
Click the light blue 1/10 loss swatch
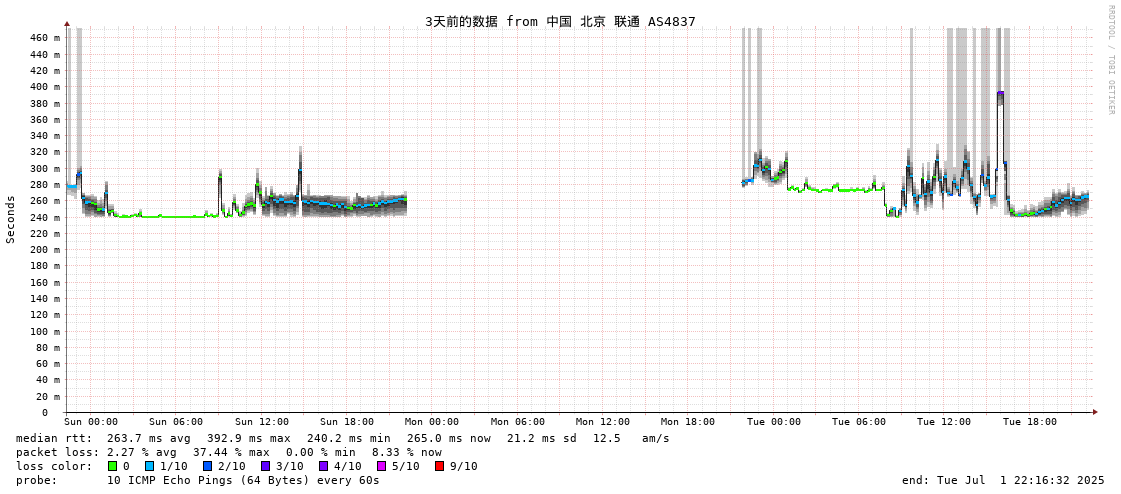[149, 466]
